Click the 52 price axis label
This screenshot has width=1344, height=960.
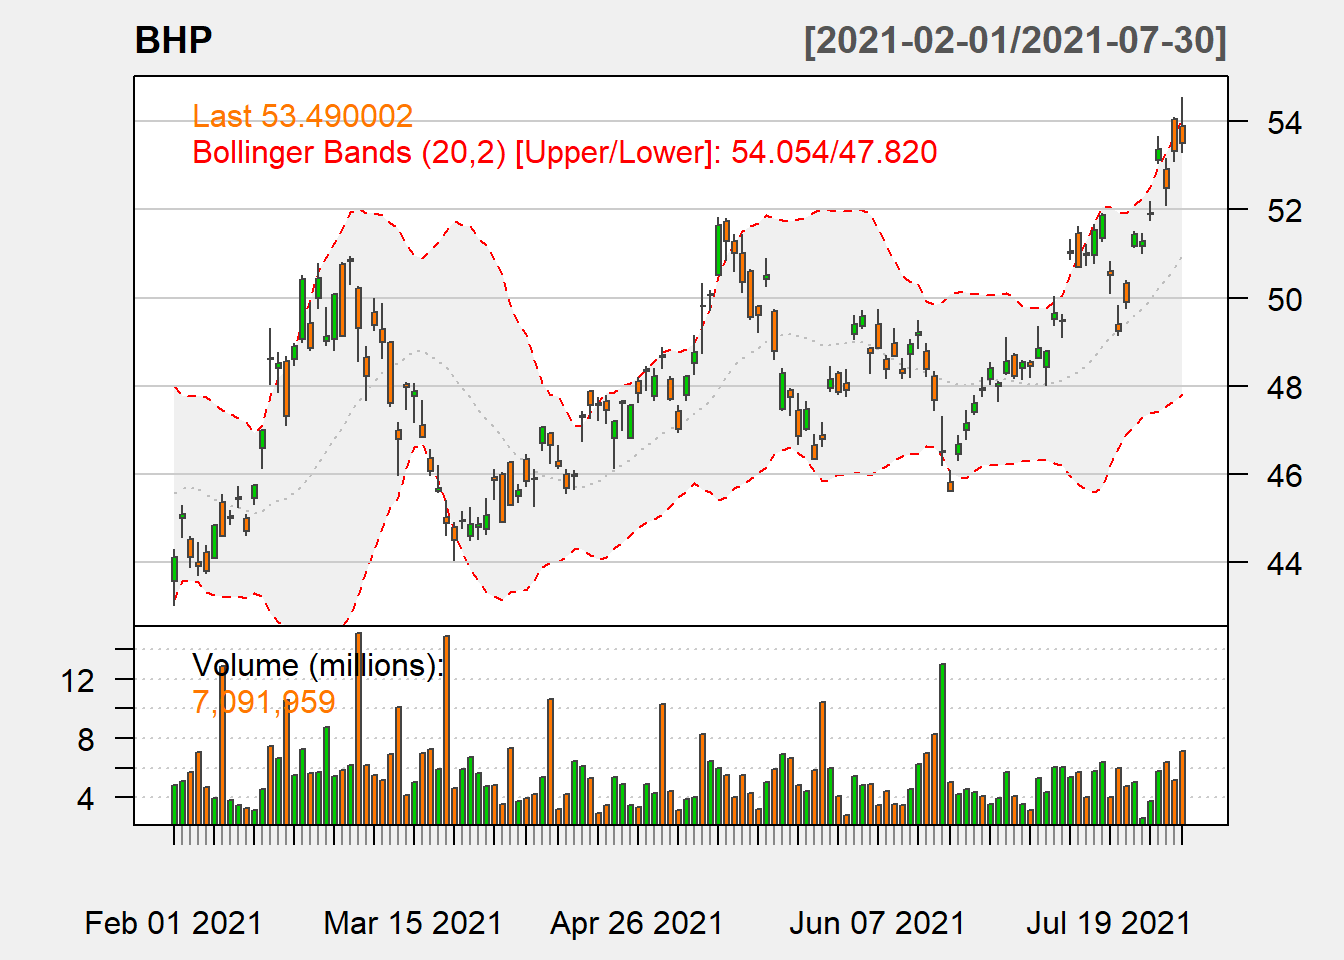pos(1284,211)
